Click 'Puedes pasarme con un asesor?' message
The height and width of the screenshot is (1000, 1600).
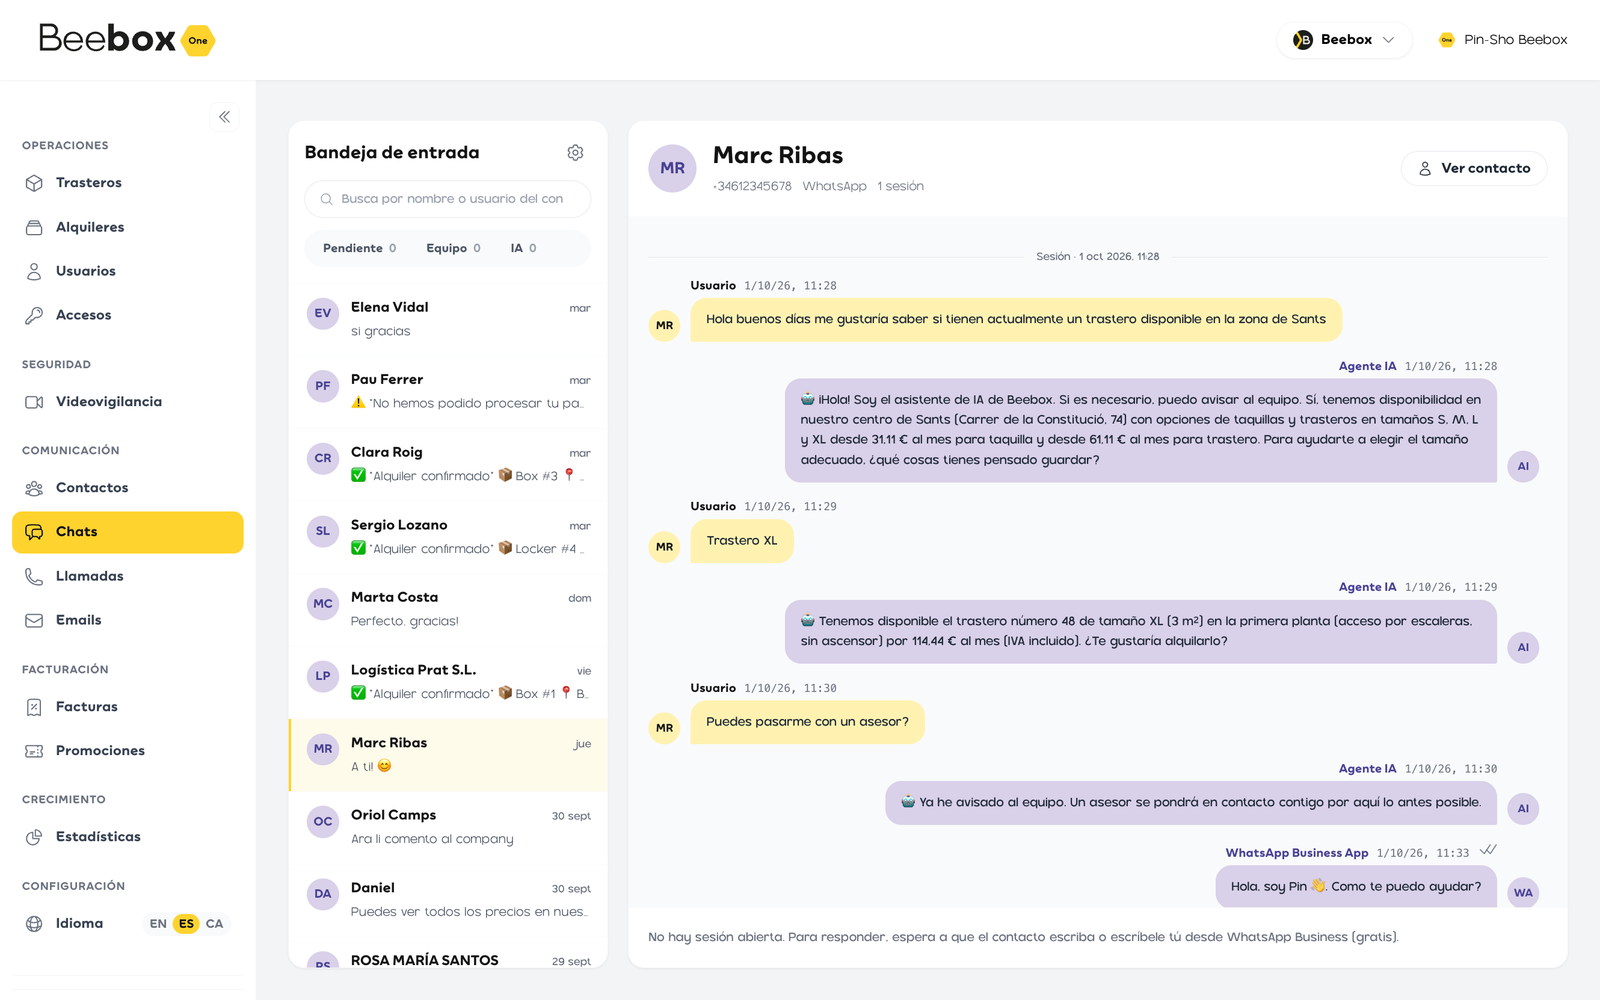808,722
